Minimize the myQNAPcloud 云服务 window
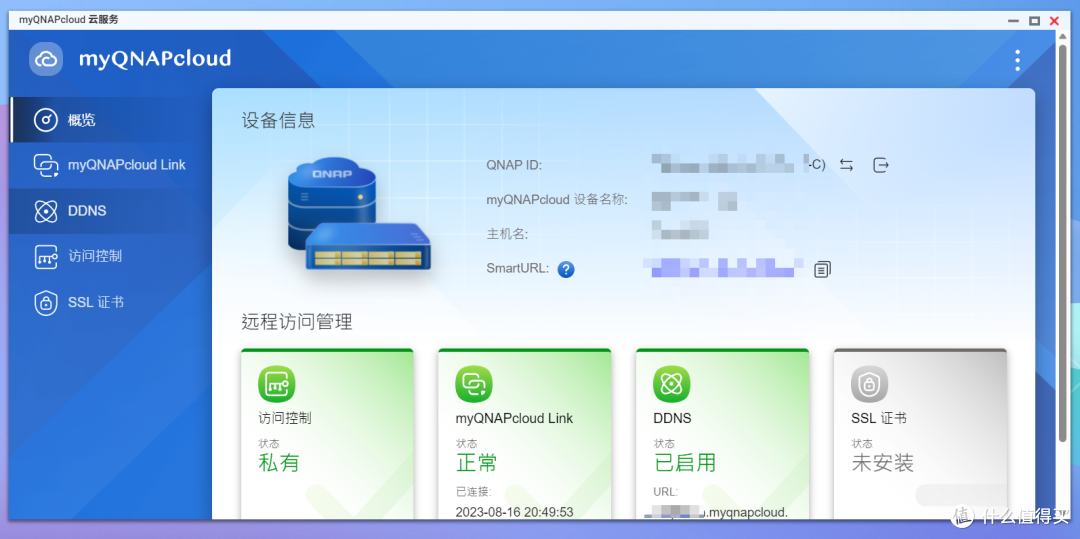1080x539 pixels. (1014, 21)
